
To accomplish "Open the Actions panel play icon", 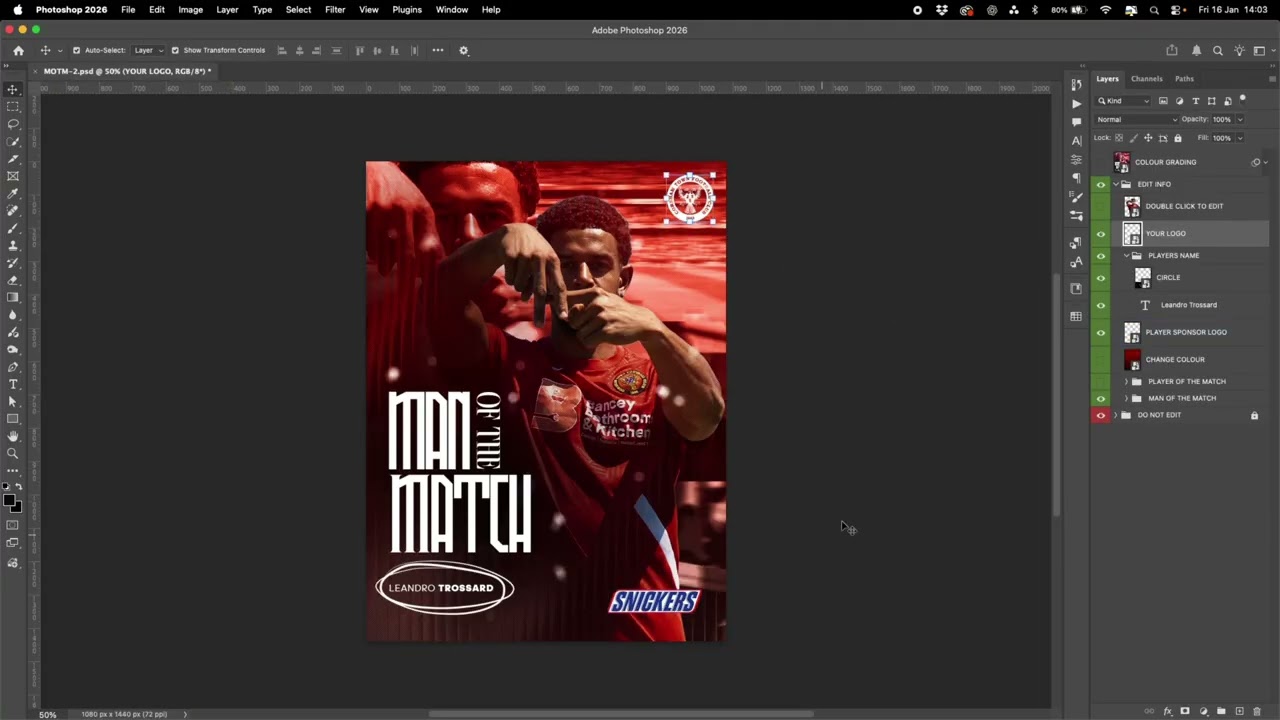I will point(1076,103).
